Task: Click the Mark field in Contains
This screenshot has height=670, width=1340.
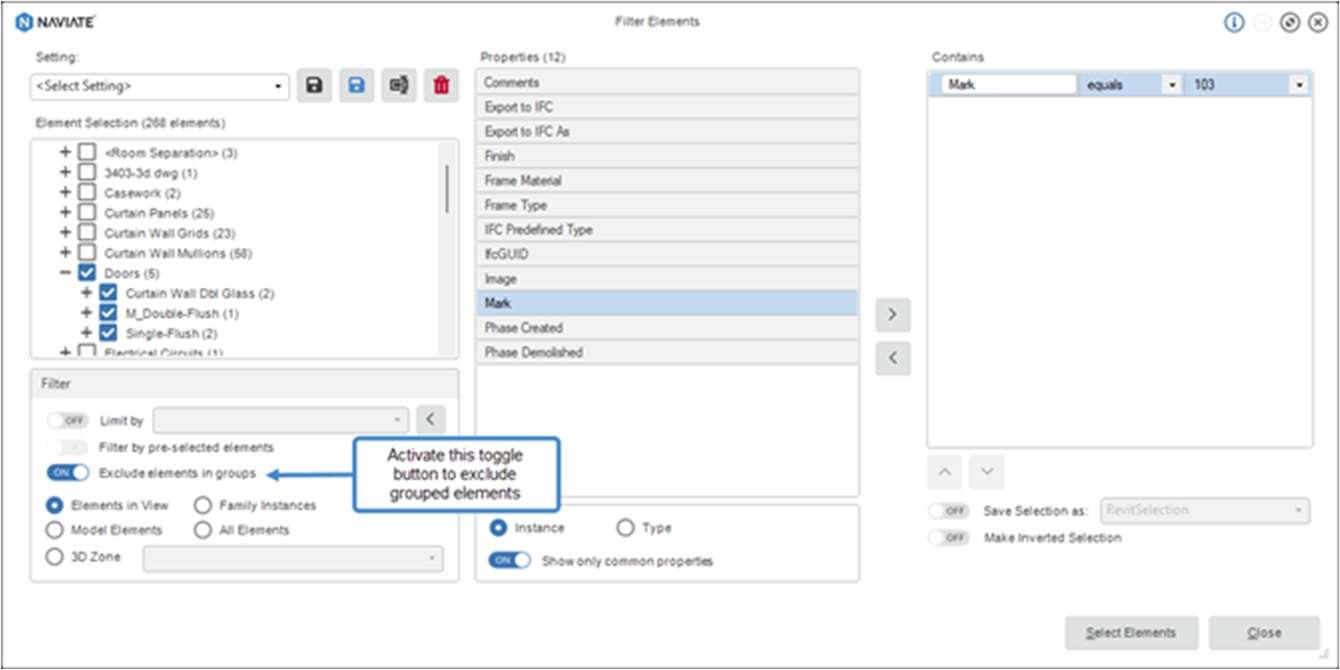Action: tap(1010, 85)
